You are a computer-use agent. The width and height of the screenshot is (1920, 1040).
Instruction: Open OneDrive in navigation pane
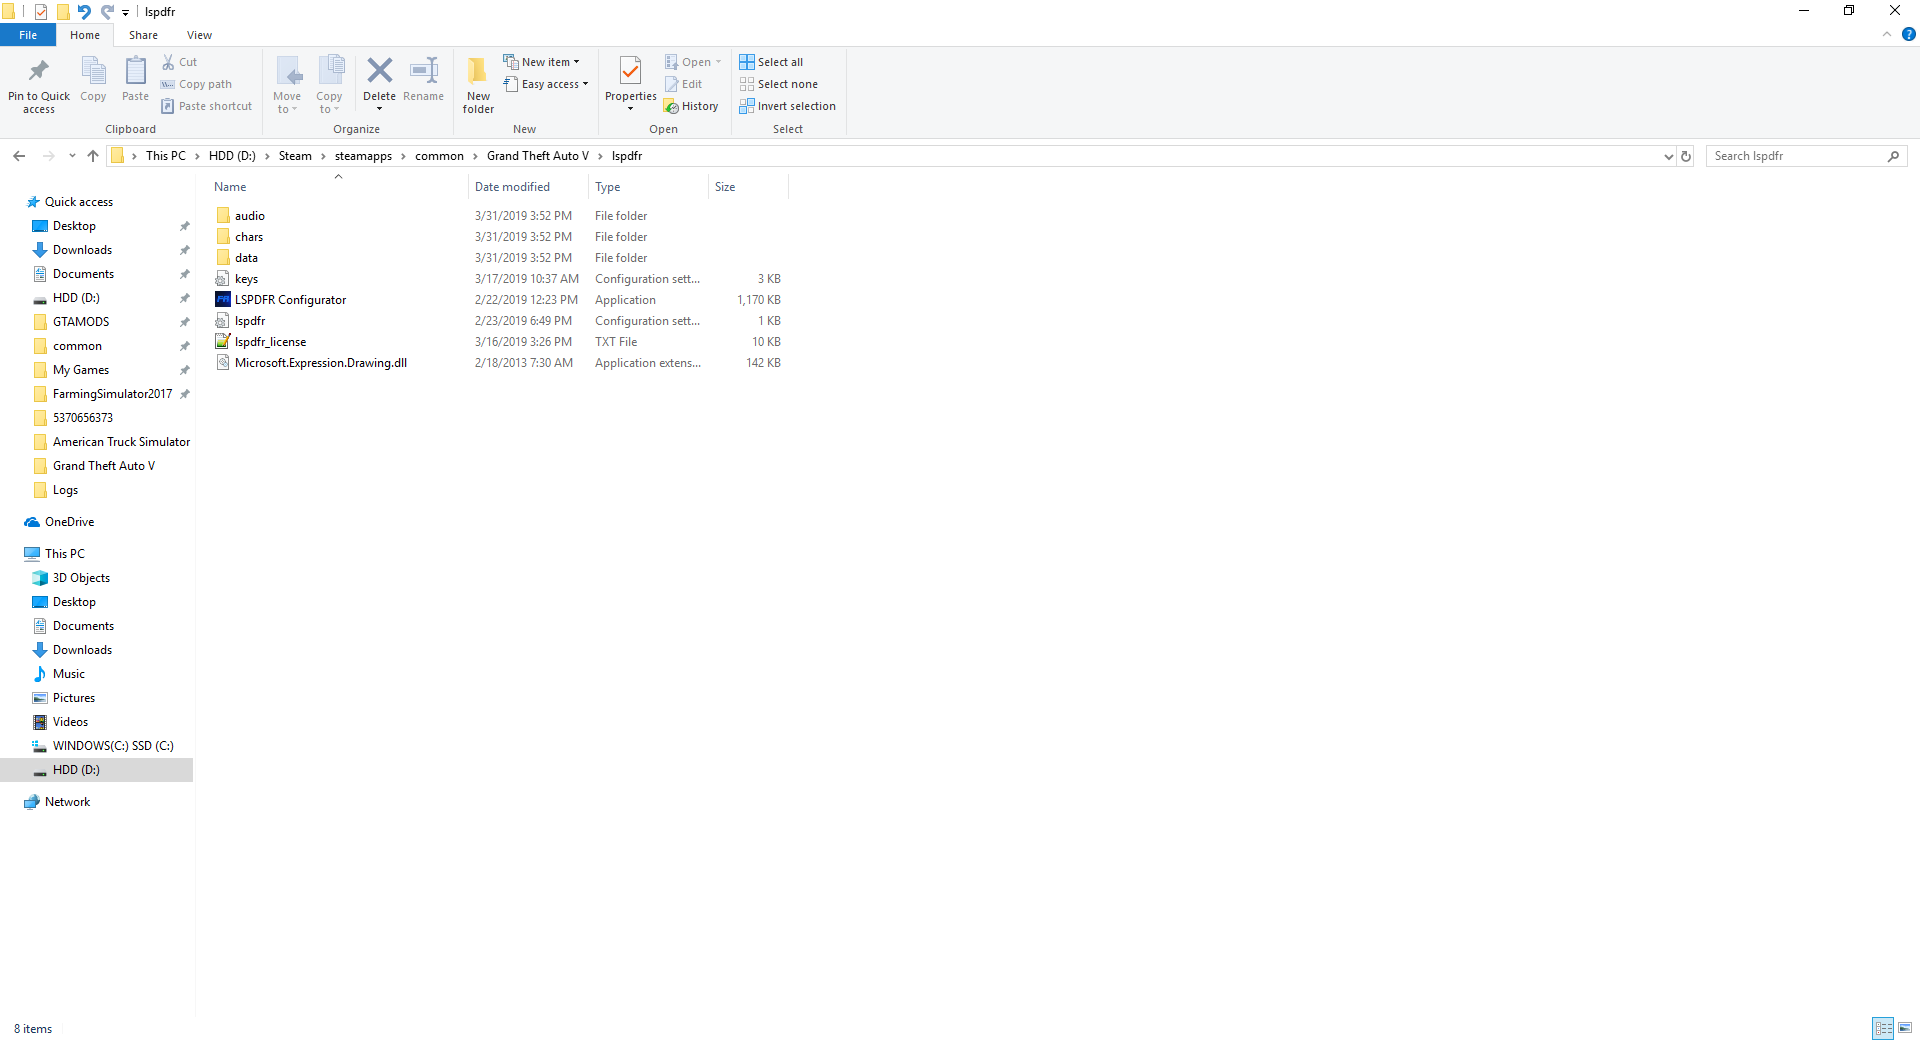click(x=69, y=522)
